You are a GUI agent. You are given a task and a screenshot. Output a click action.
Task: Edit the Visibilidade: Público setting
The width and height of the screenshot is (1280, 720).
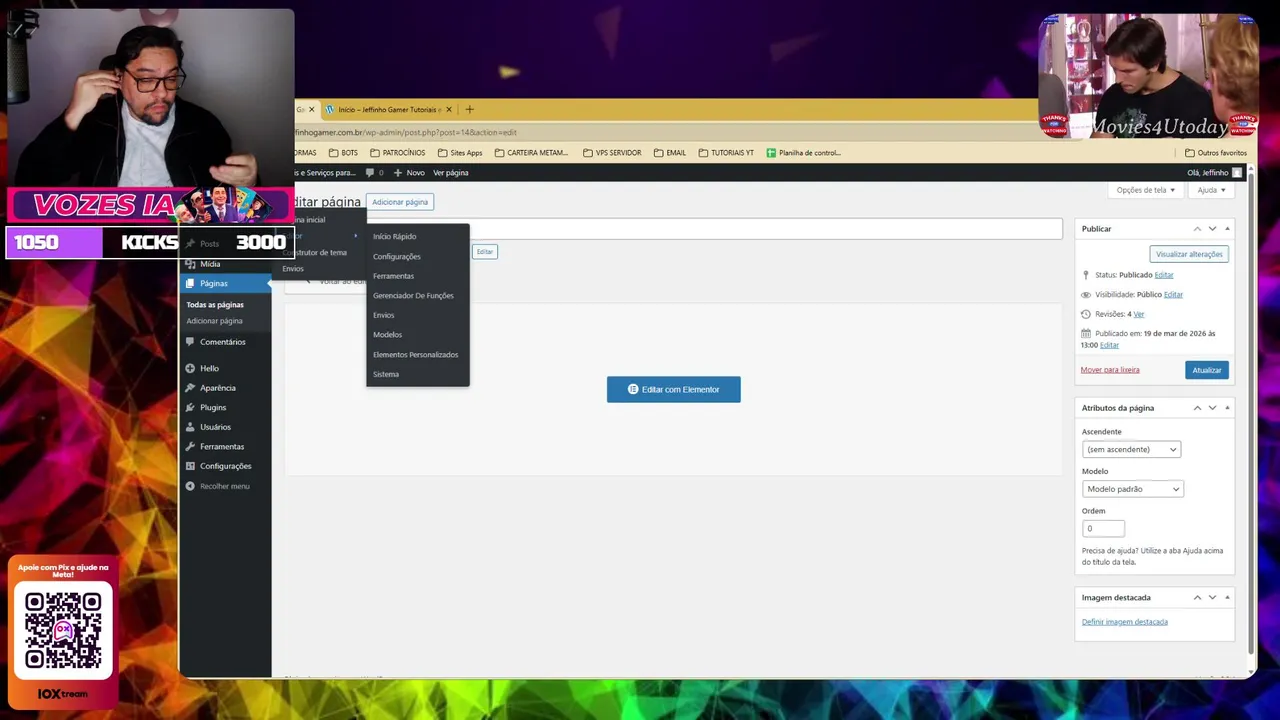(x=1173, y=295)
